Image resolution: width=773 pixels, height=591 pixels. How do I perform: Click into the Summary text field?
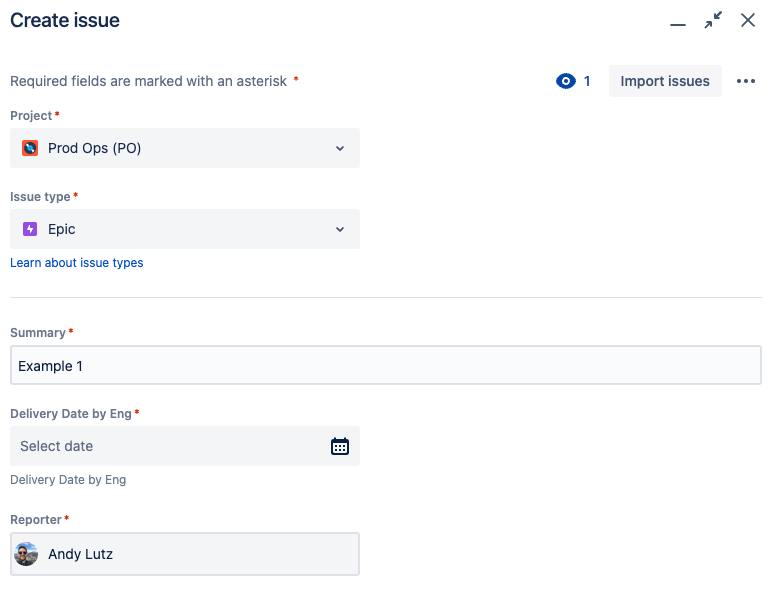pos(385,366)
